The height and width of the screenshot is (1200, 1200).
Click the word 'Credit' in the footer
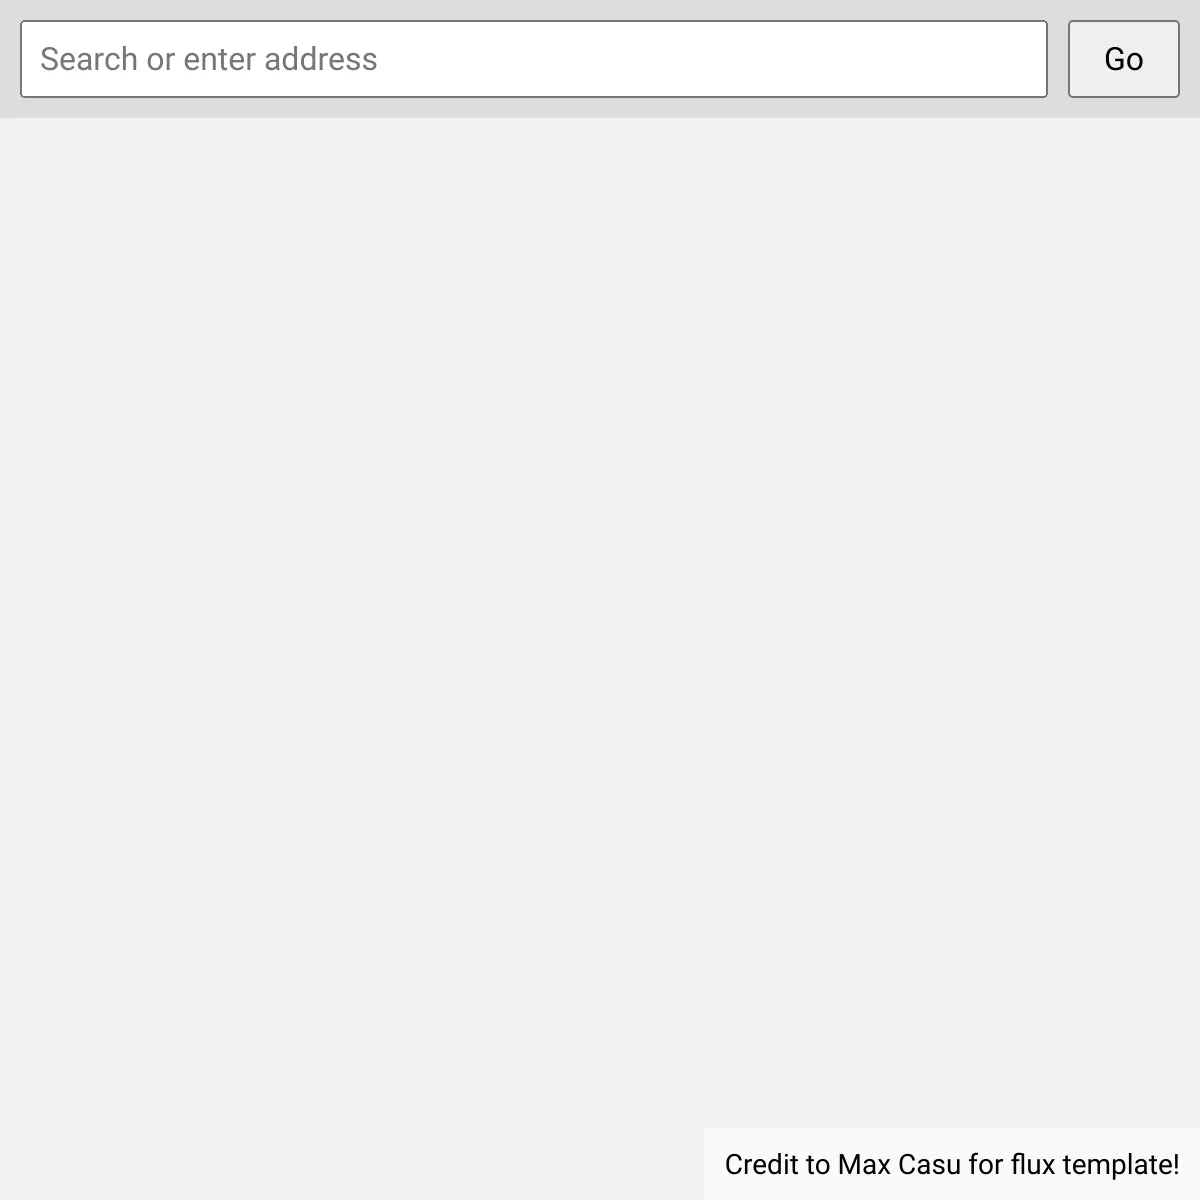point(763,1165)
